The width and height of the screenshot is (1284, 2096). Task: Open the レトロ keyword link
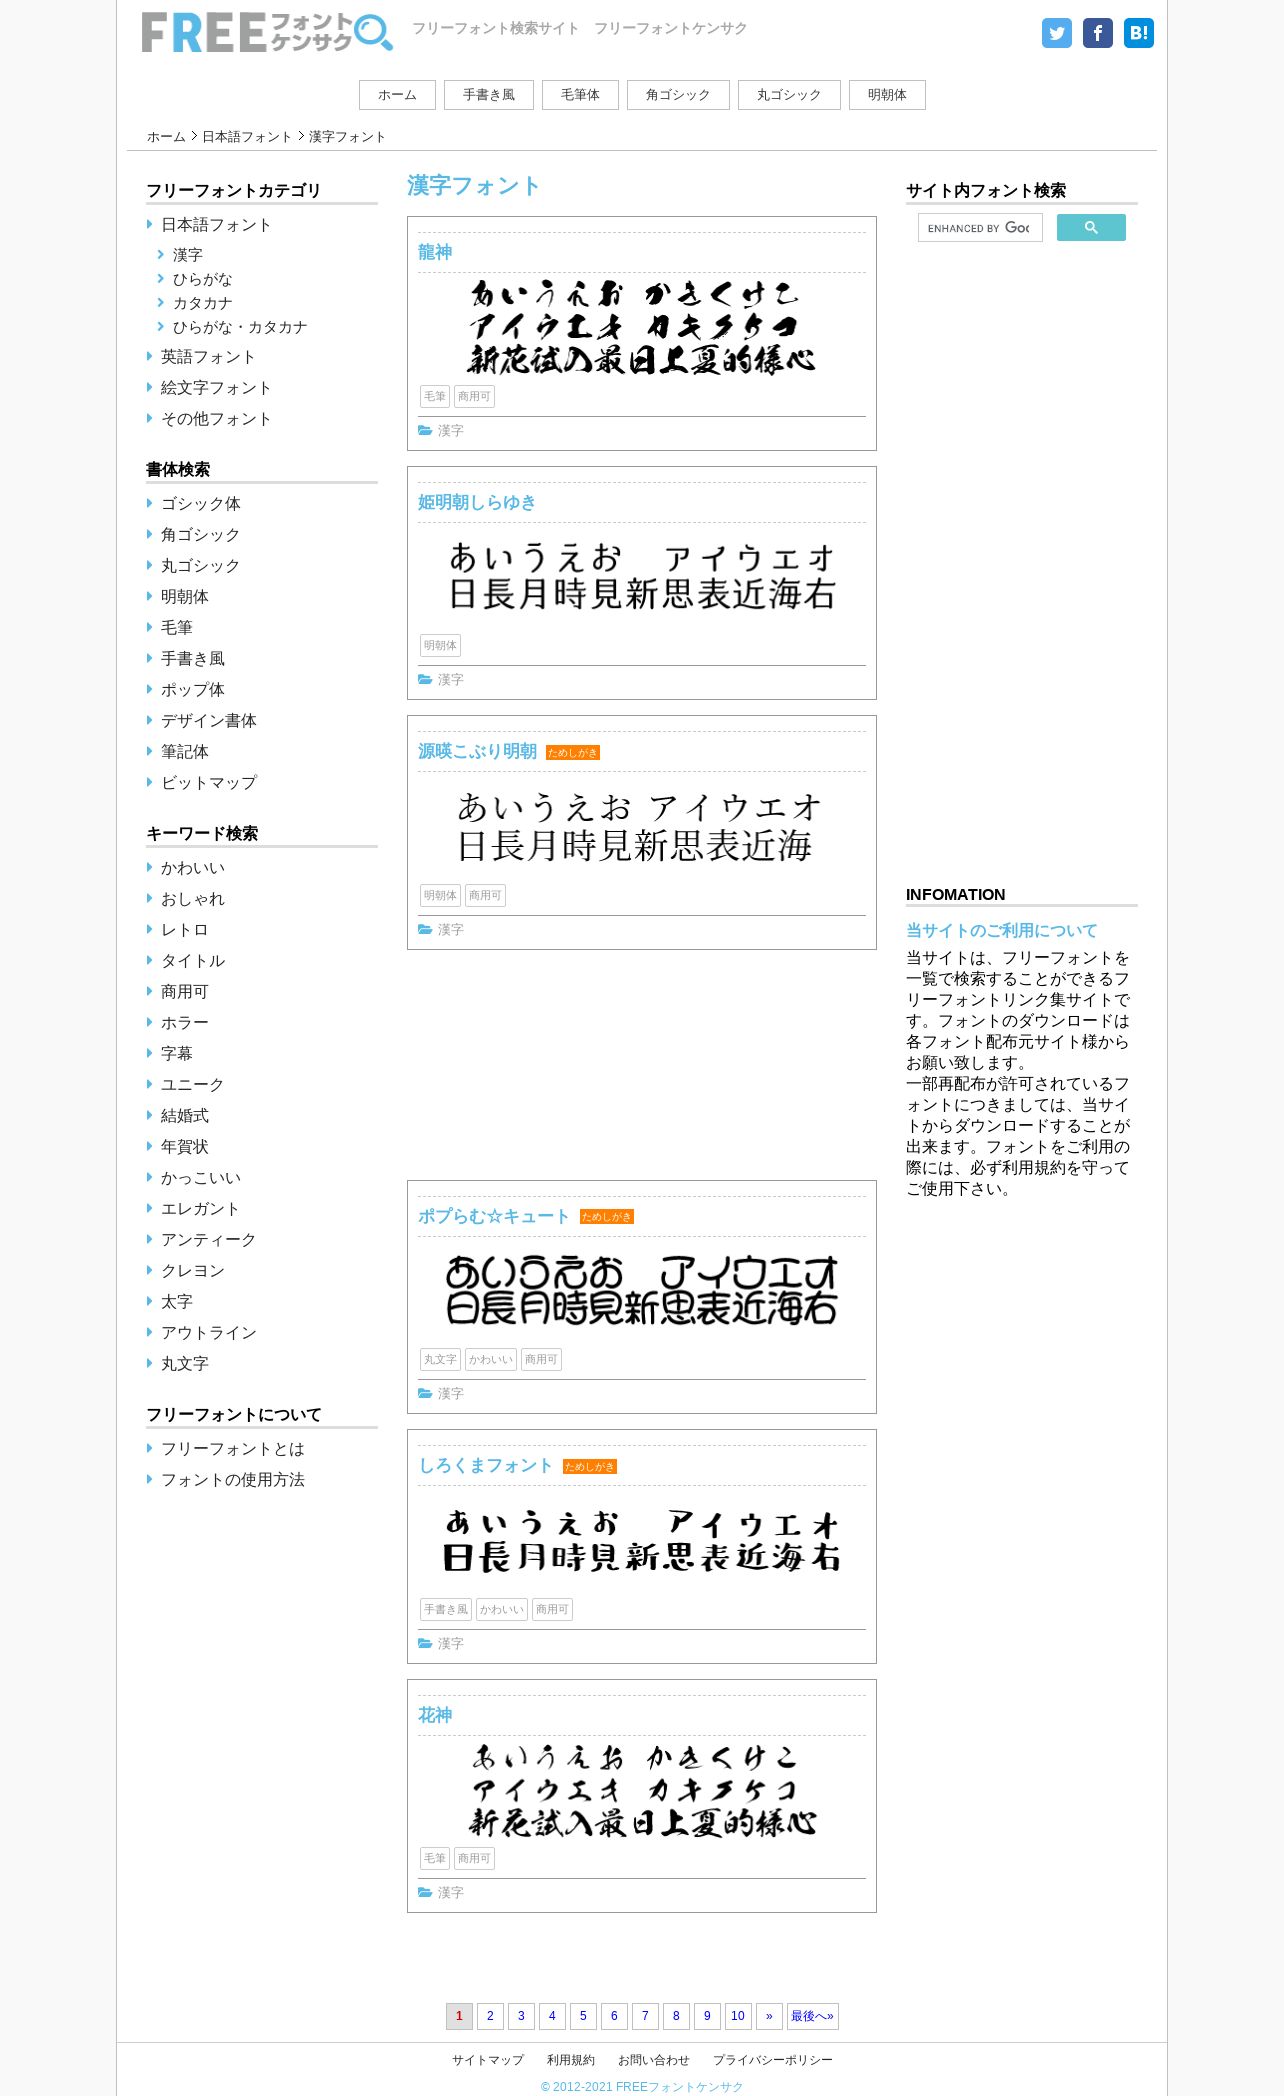point(185,930)
